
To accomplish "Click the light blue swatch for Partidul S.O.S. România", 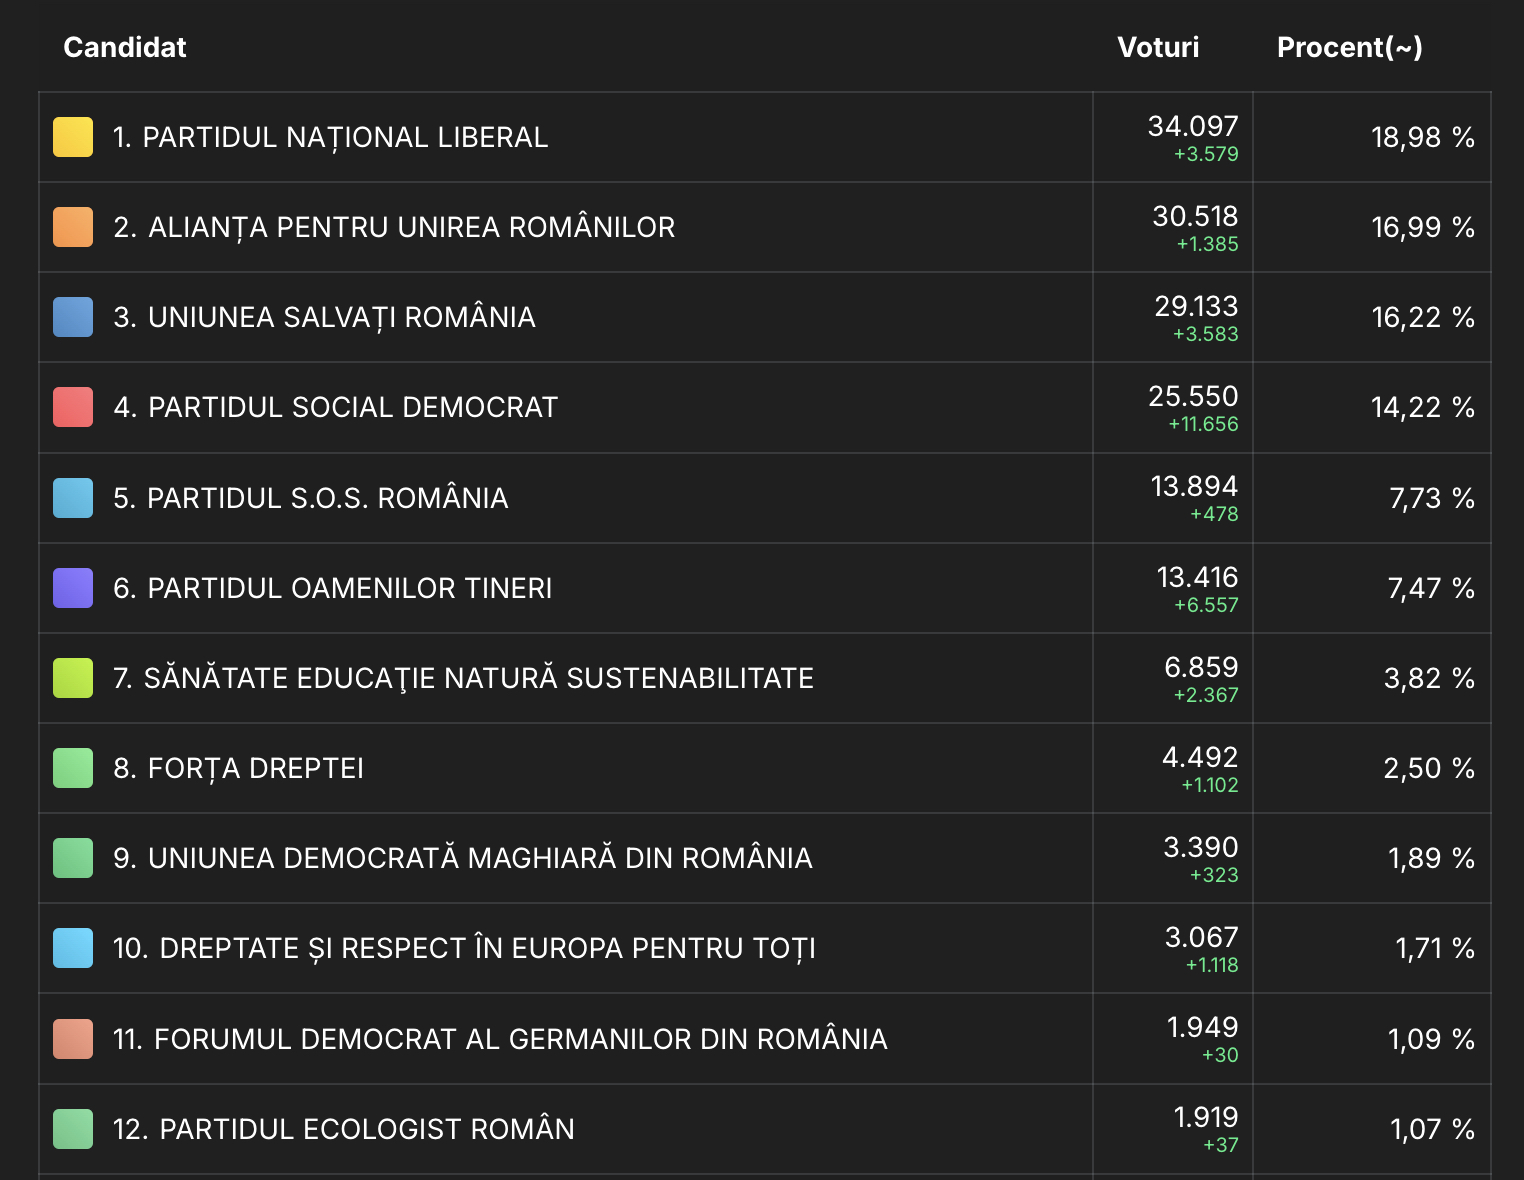I will pos(73,498).
